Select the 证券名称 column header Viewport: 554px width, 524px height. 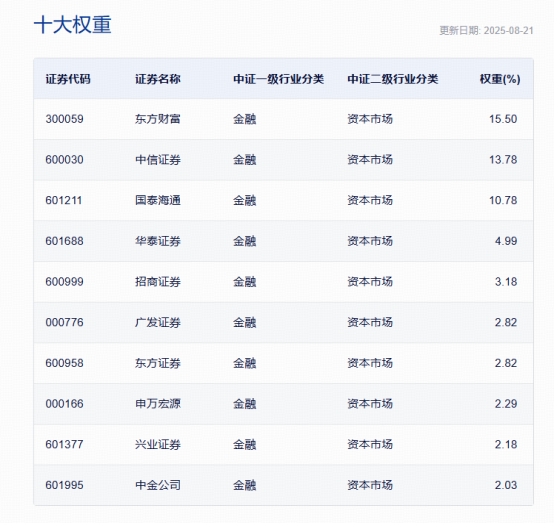tap(158, 79)
